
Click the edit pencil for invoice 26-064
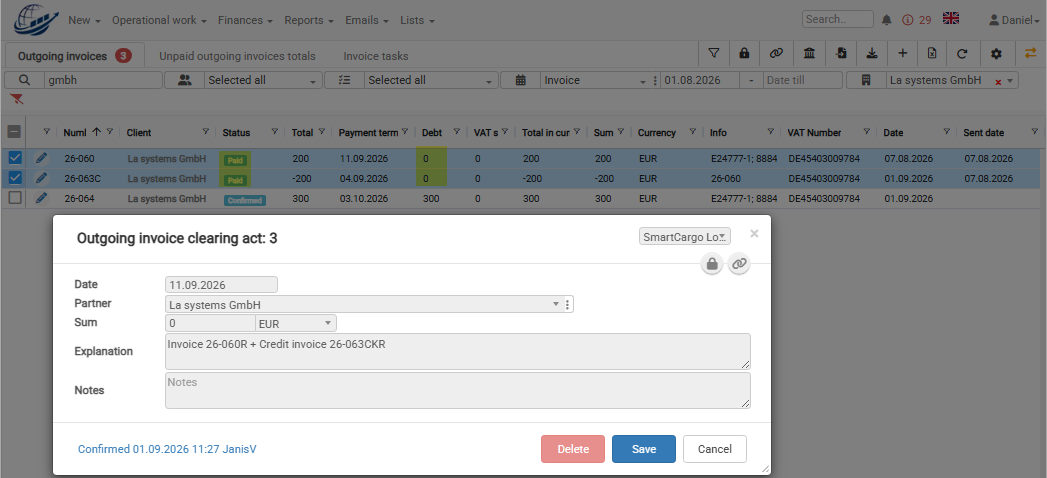pyautogui.click(x=41, y=198)
